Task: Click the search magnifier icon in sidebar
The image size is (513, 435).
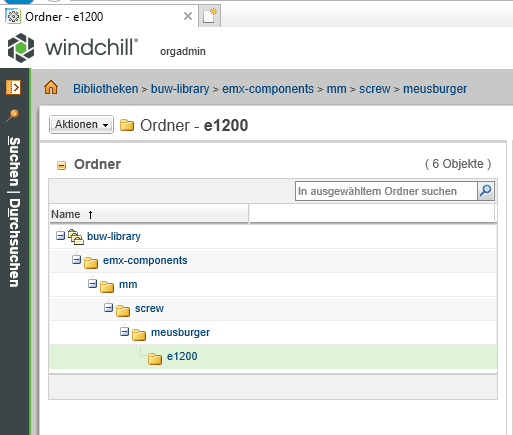Action: [x=13, y=115]
